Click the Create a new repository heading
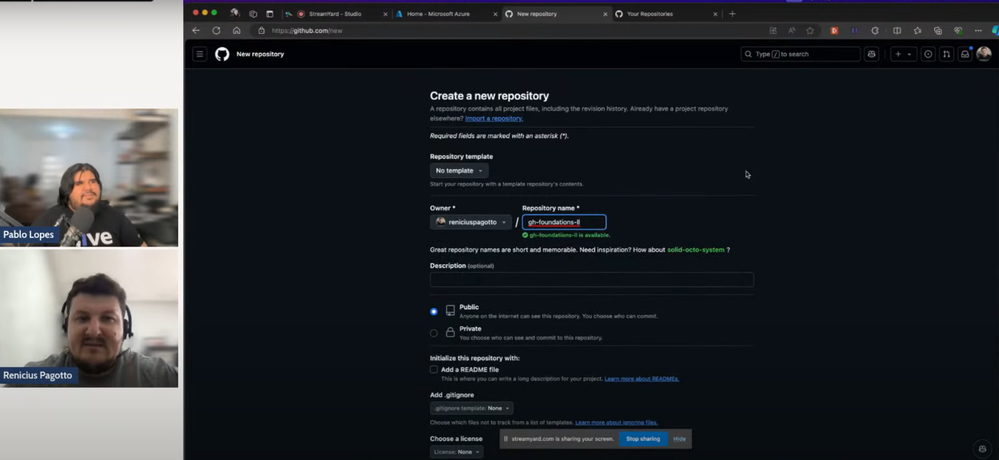Viewport: 999px width, 460px height. click(x=489, y=96)
